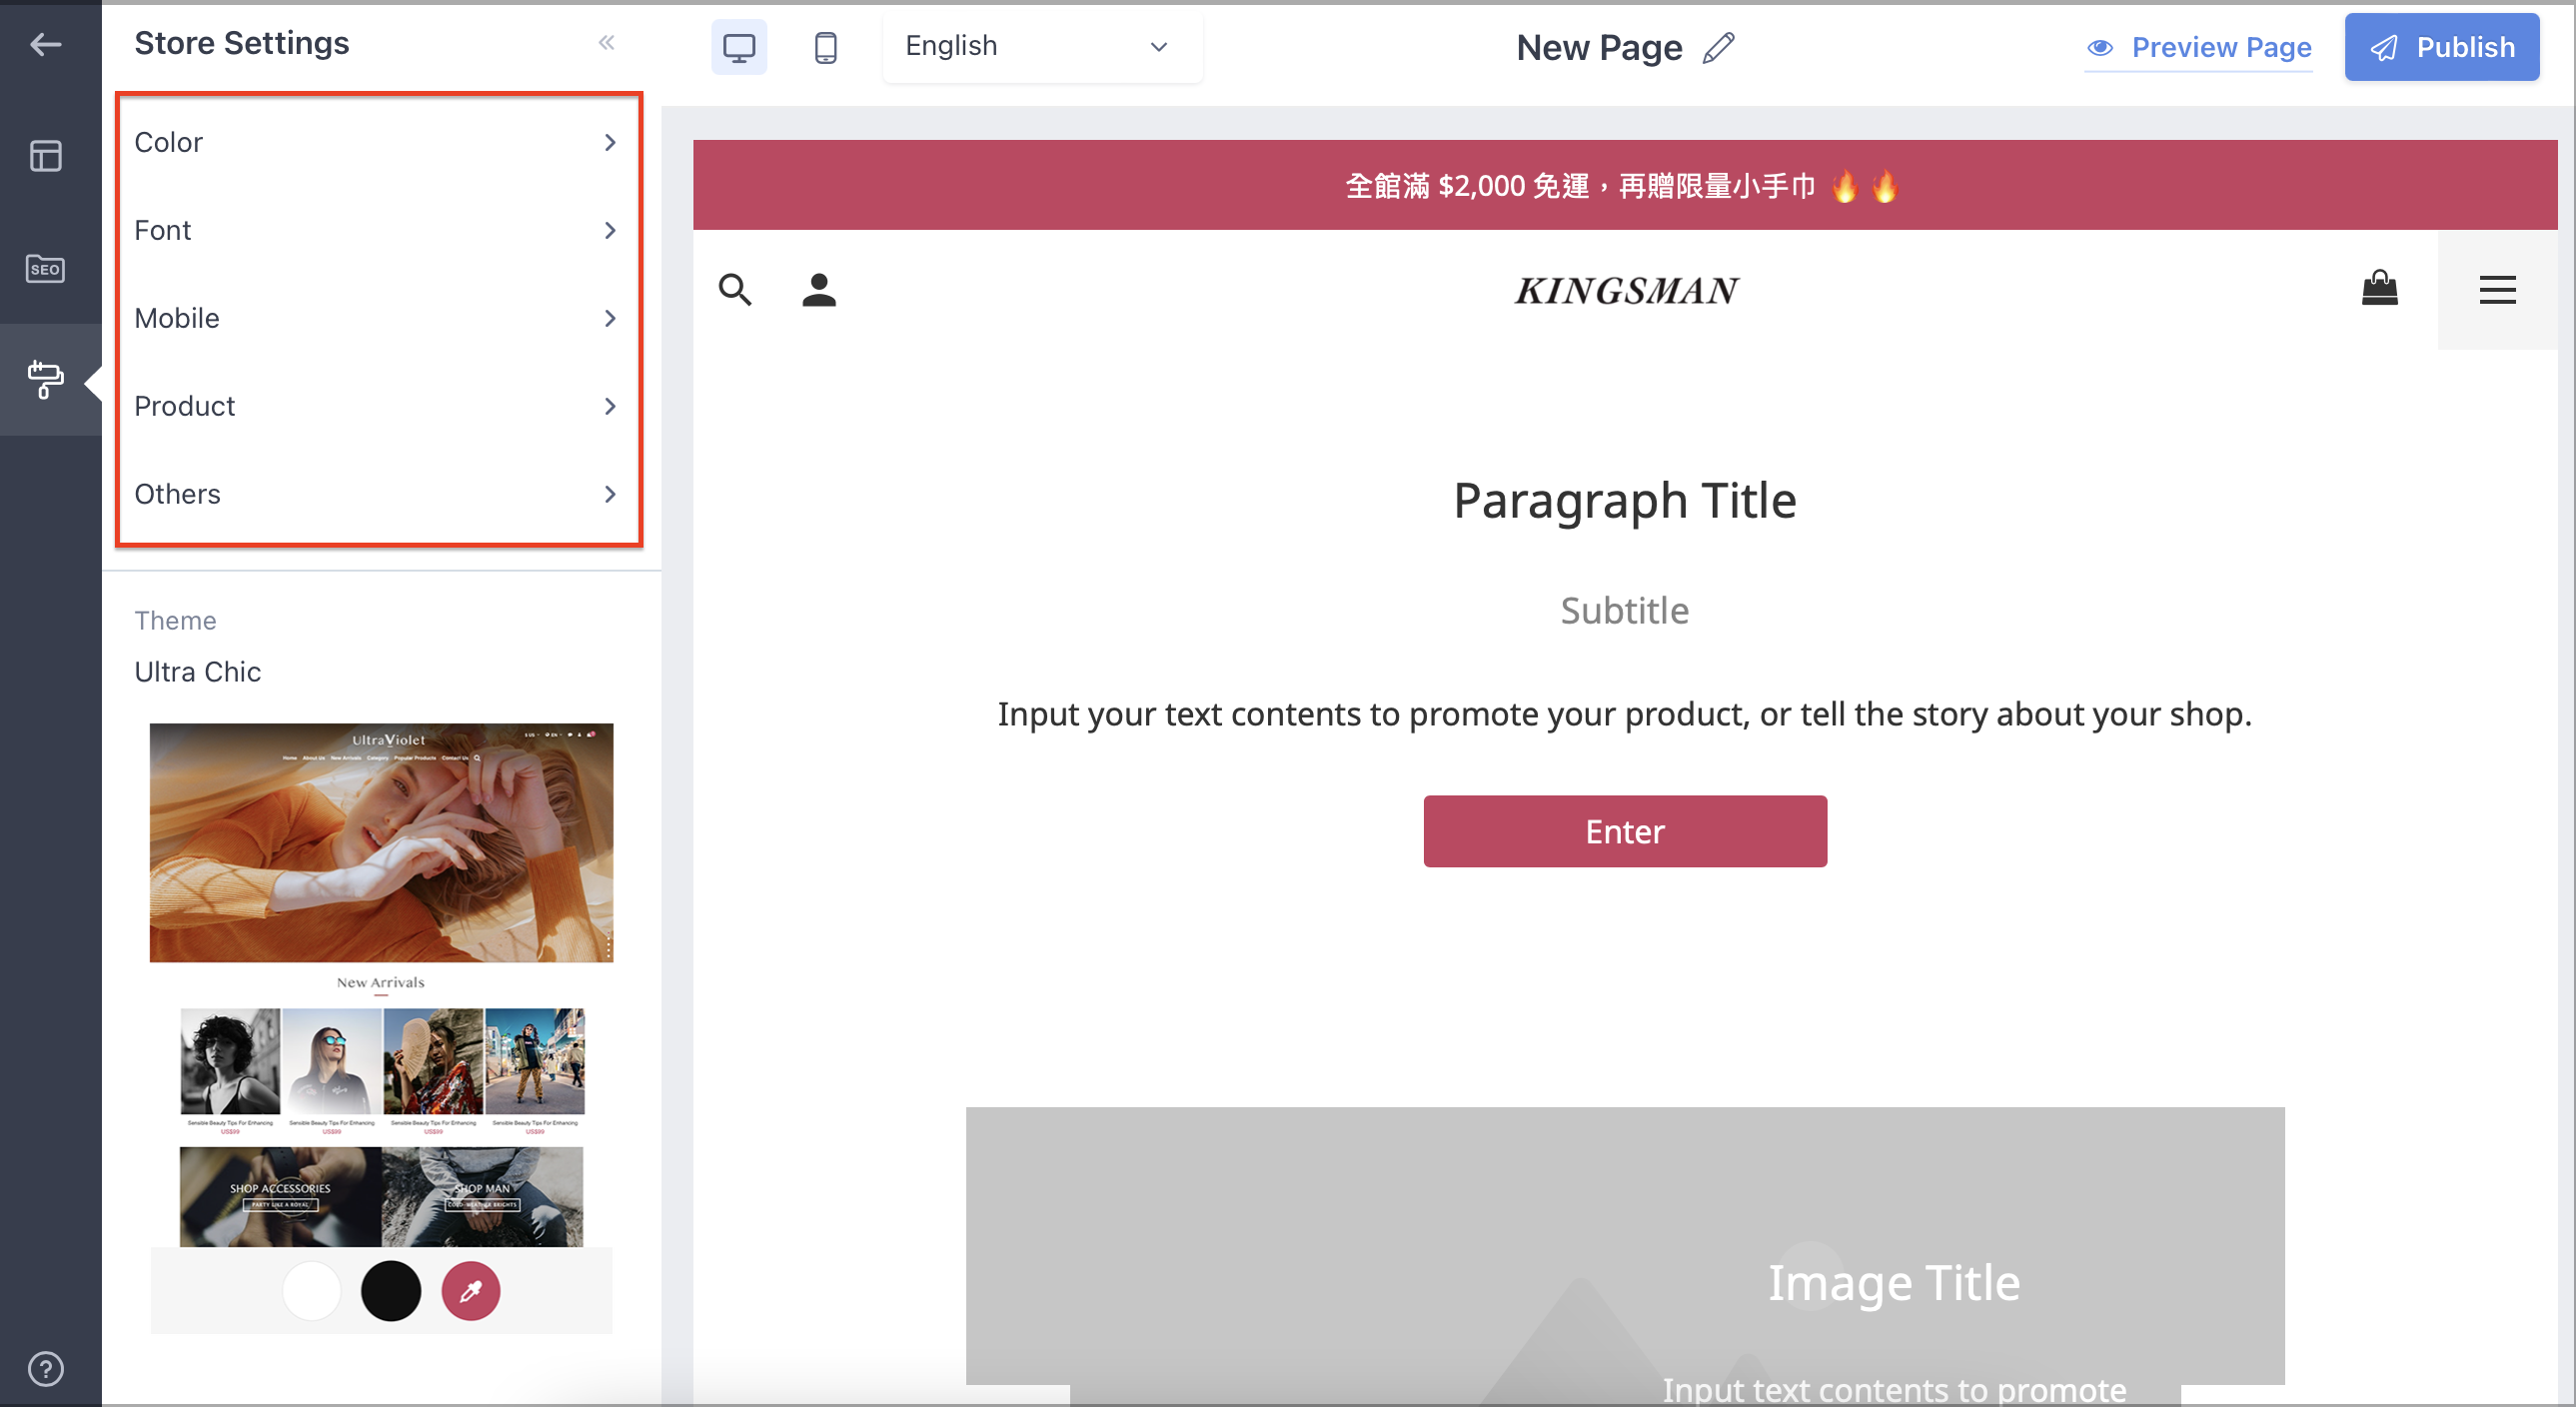Screen dimensions: 2576x1407
Task: Select the page layout sections icon
Action: (45, 155)
